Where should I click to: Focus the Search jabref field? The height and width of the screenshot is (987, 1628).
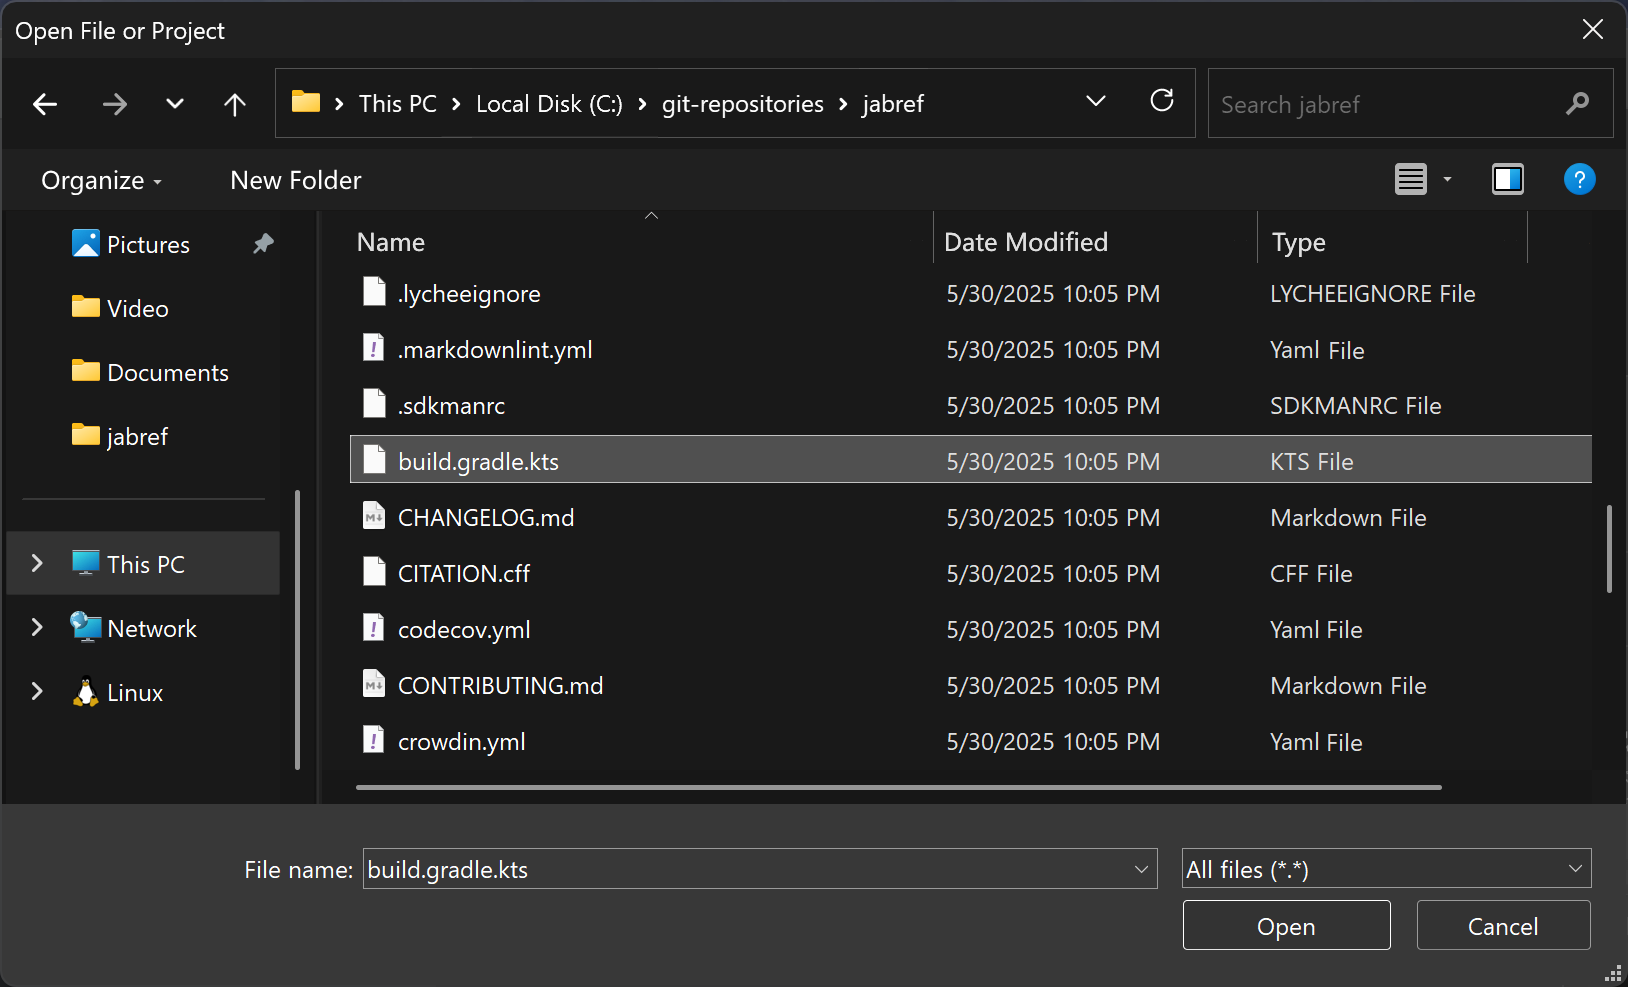click(1410, 103)
